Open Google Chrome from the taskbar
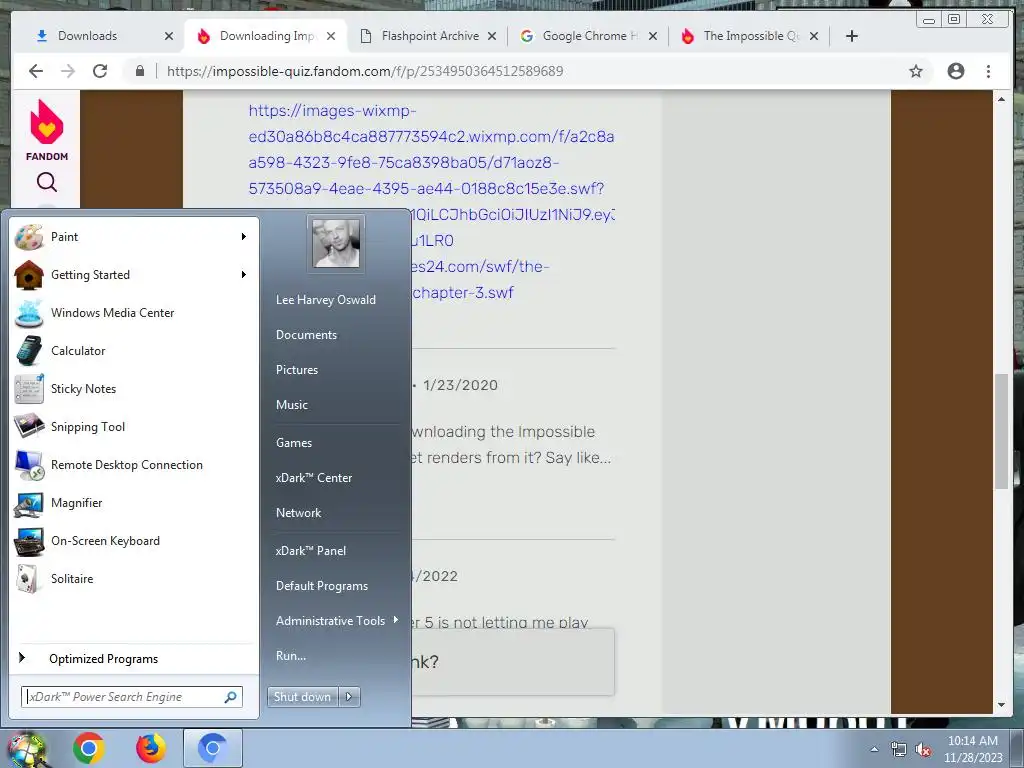1024x768 pixels. (89, 748)
